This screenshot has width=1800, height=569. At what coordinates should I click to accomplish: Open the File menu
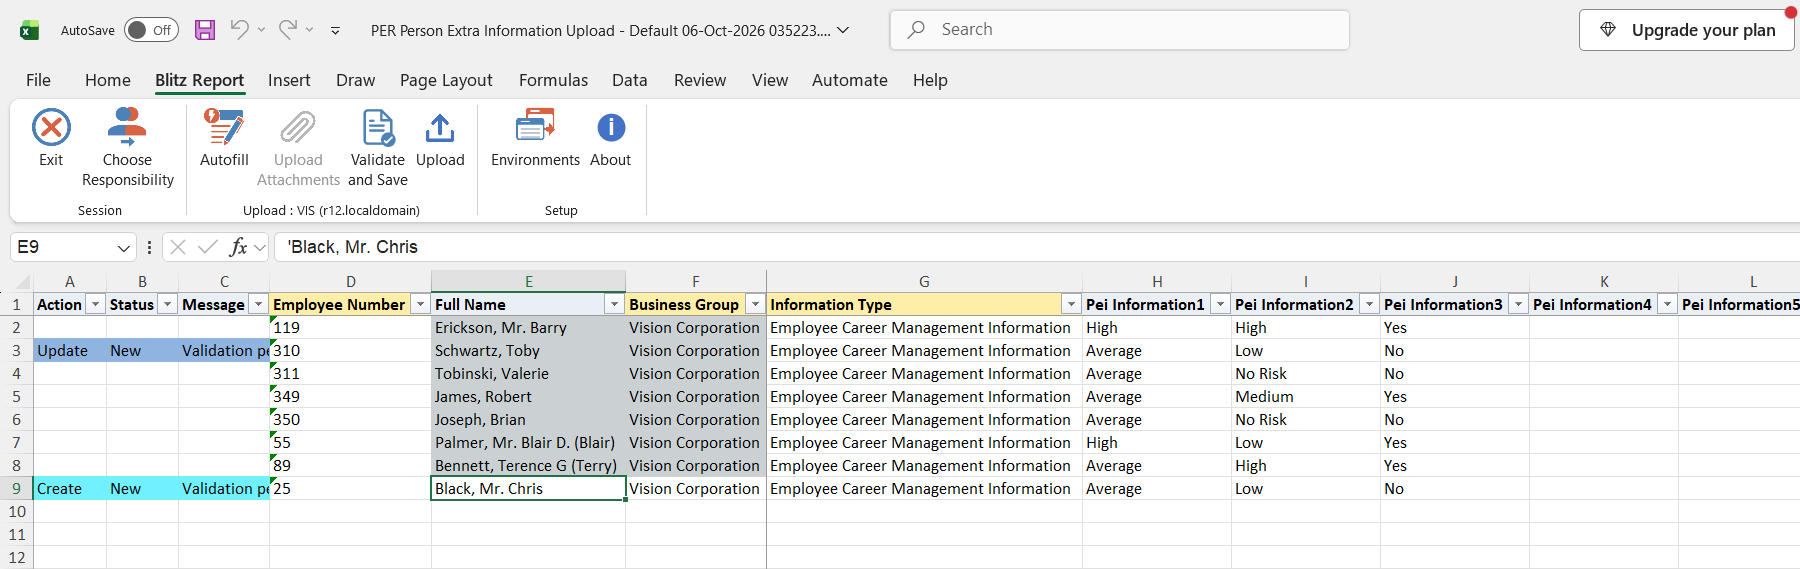[x=38, y=80]
